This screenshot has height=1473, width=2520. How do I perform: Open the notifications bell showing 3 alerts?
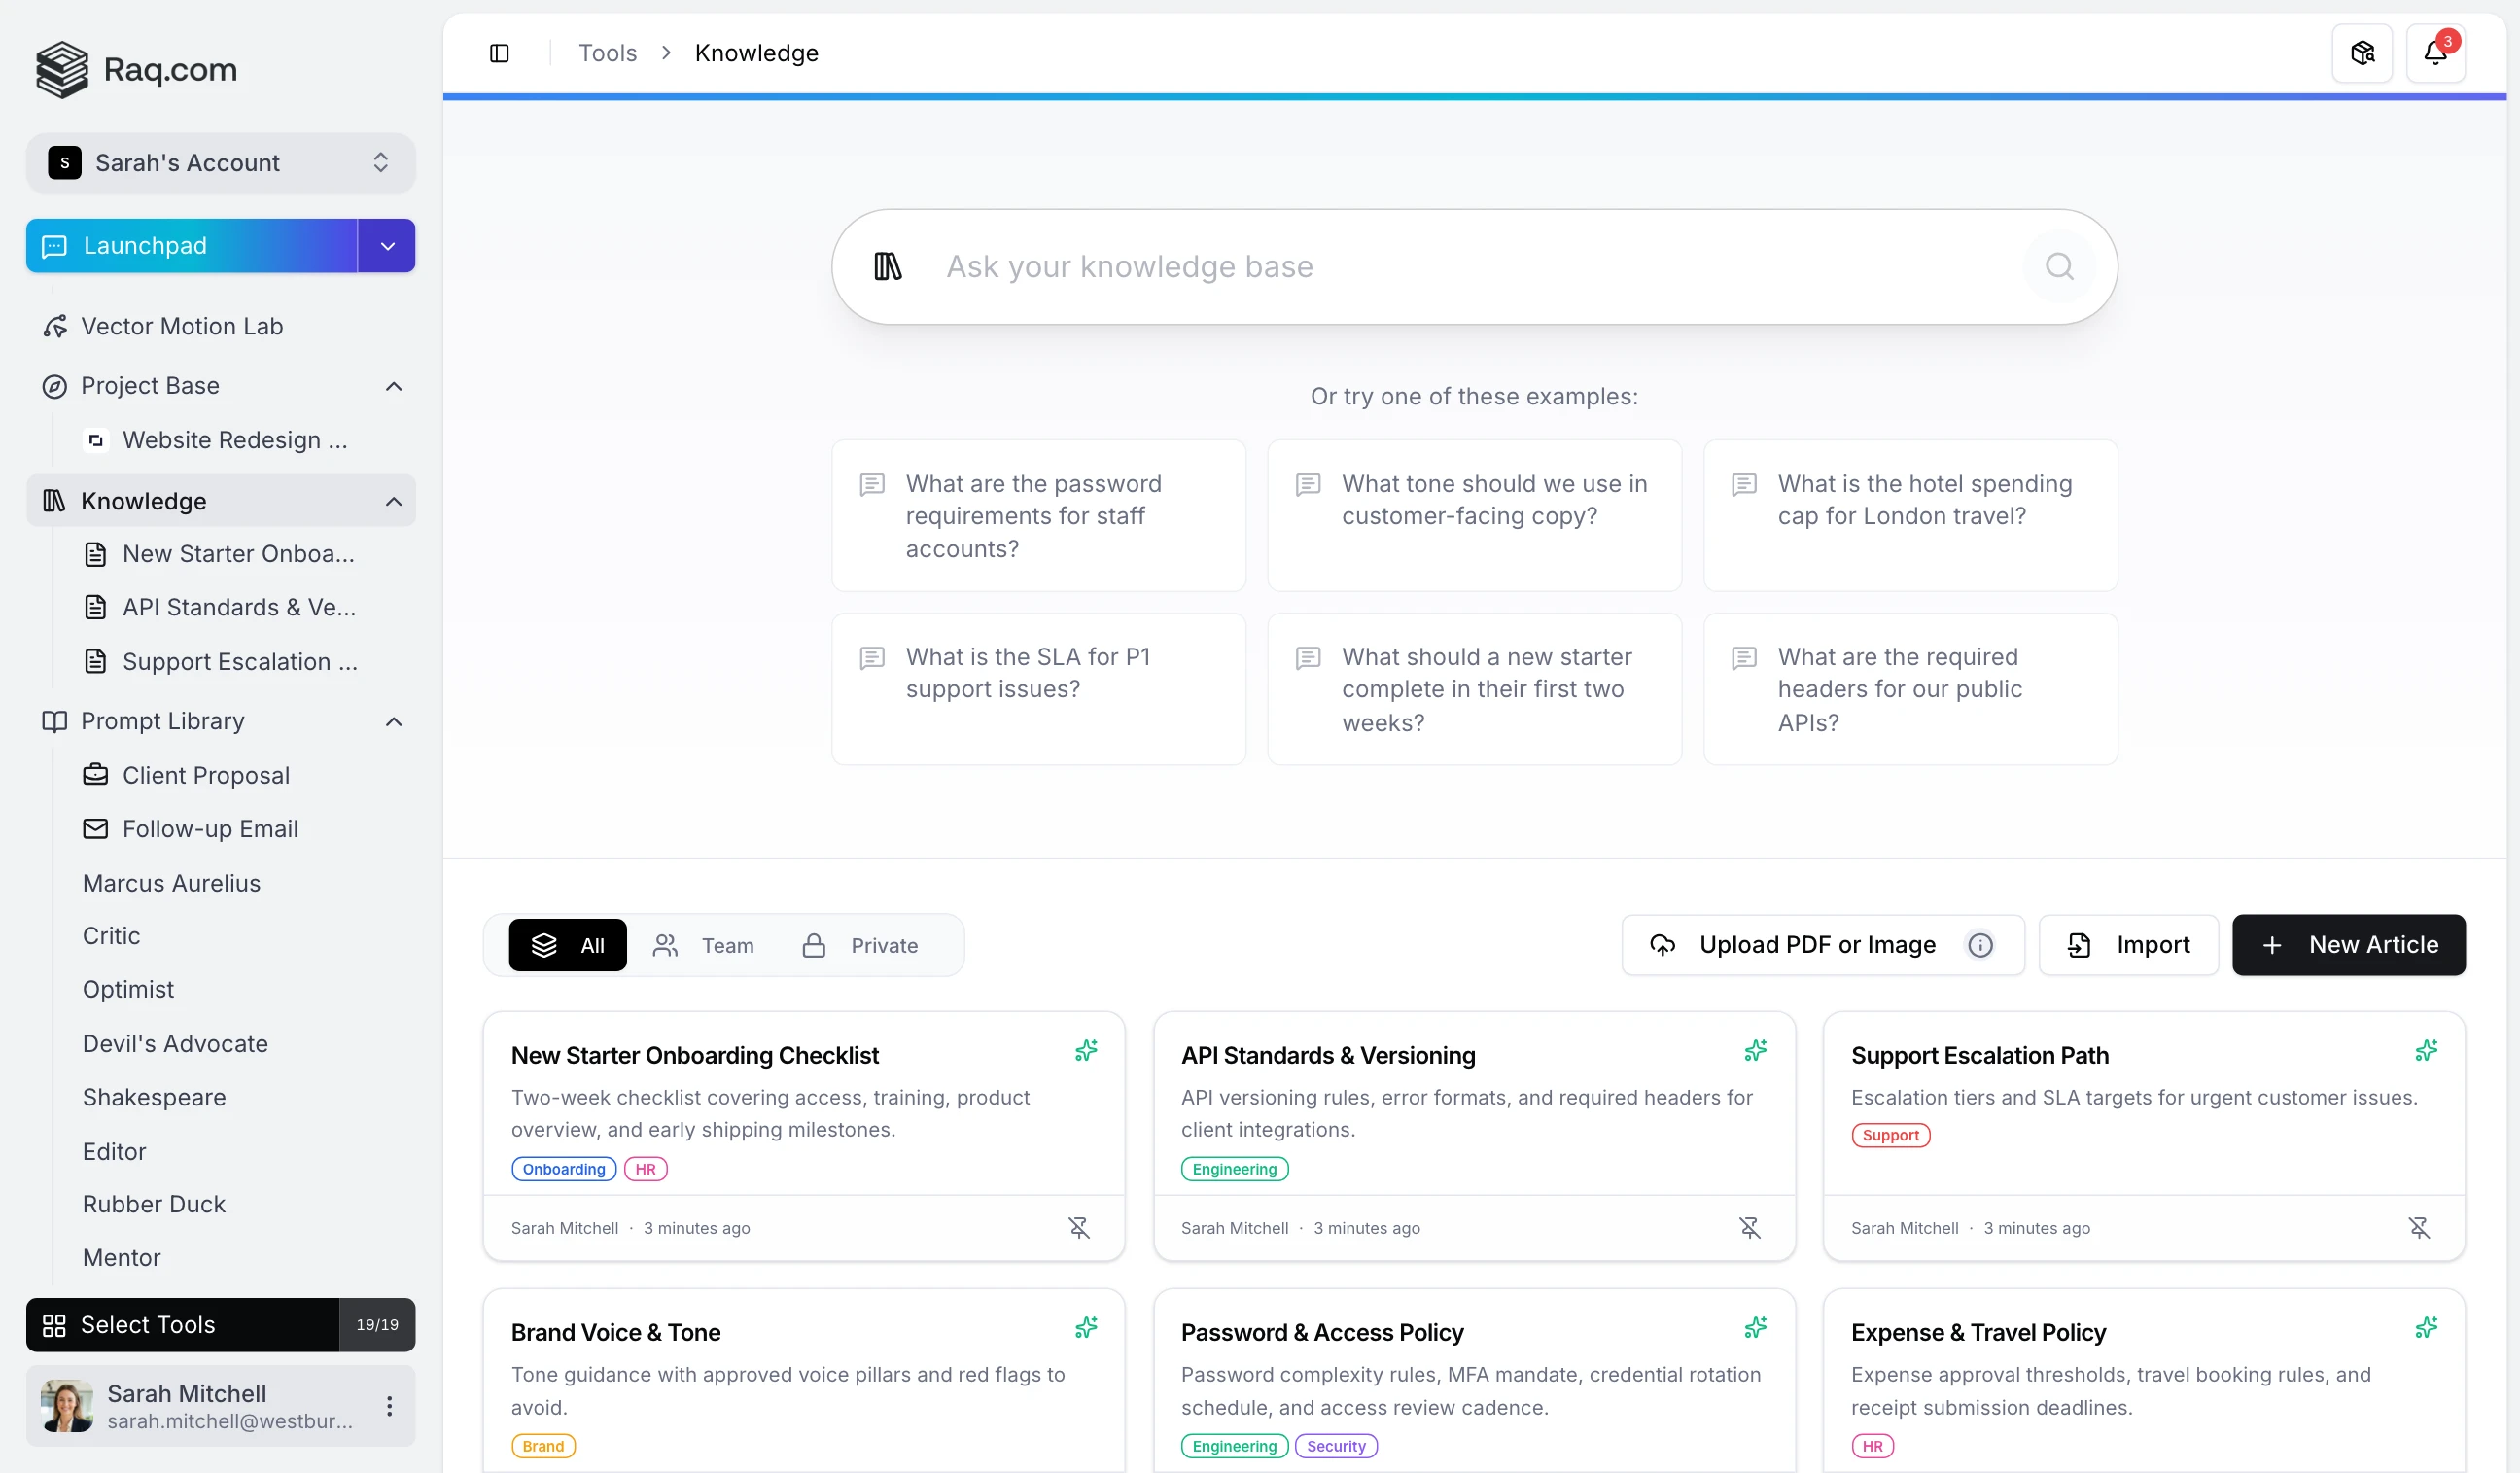[x=2437, y=52]
